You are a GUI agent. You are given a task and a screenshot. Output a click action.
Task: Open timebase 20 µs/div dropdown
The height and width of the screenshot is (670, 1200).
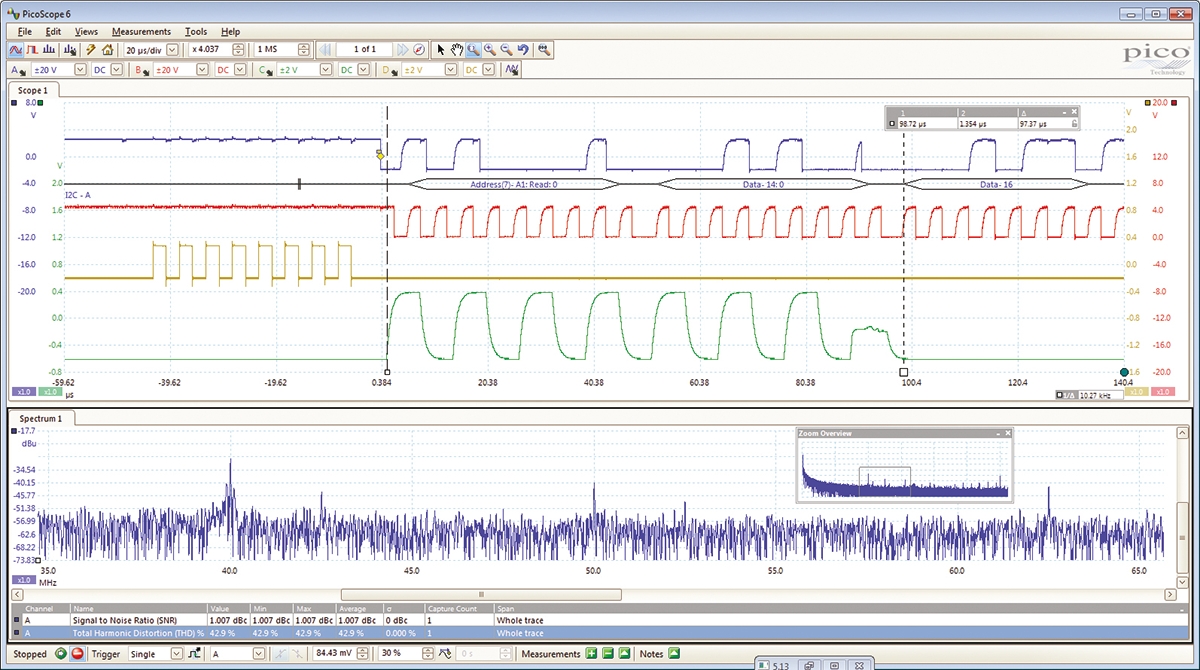pos(171,49)
